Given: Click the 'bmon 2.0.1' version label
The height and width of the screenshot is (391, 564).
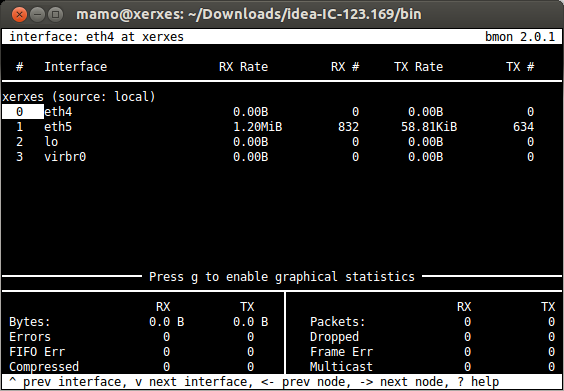Looking at the screenshot, I should [520, 37].
